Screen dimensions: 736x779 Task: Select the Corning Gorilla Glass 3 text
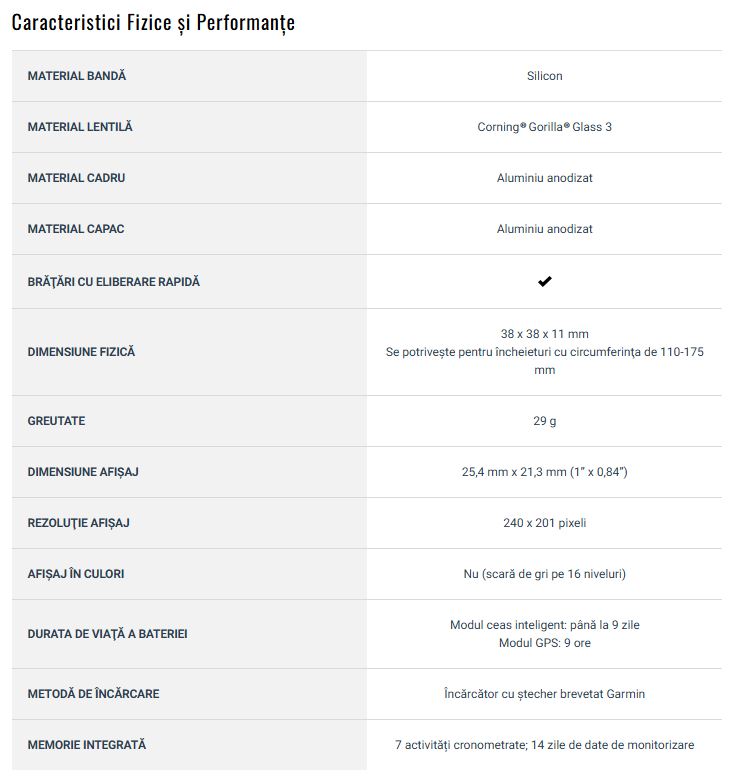click(544, 127)
